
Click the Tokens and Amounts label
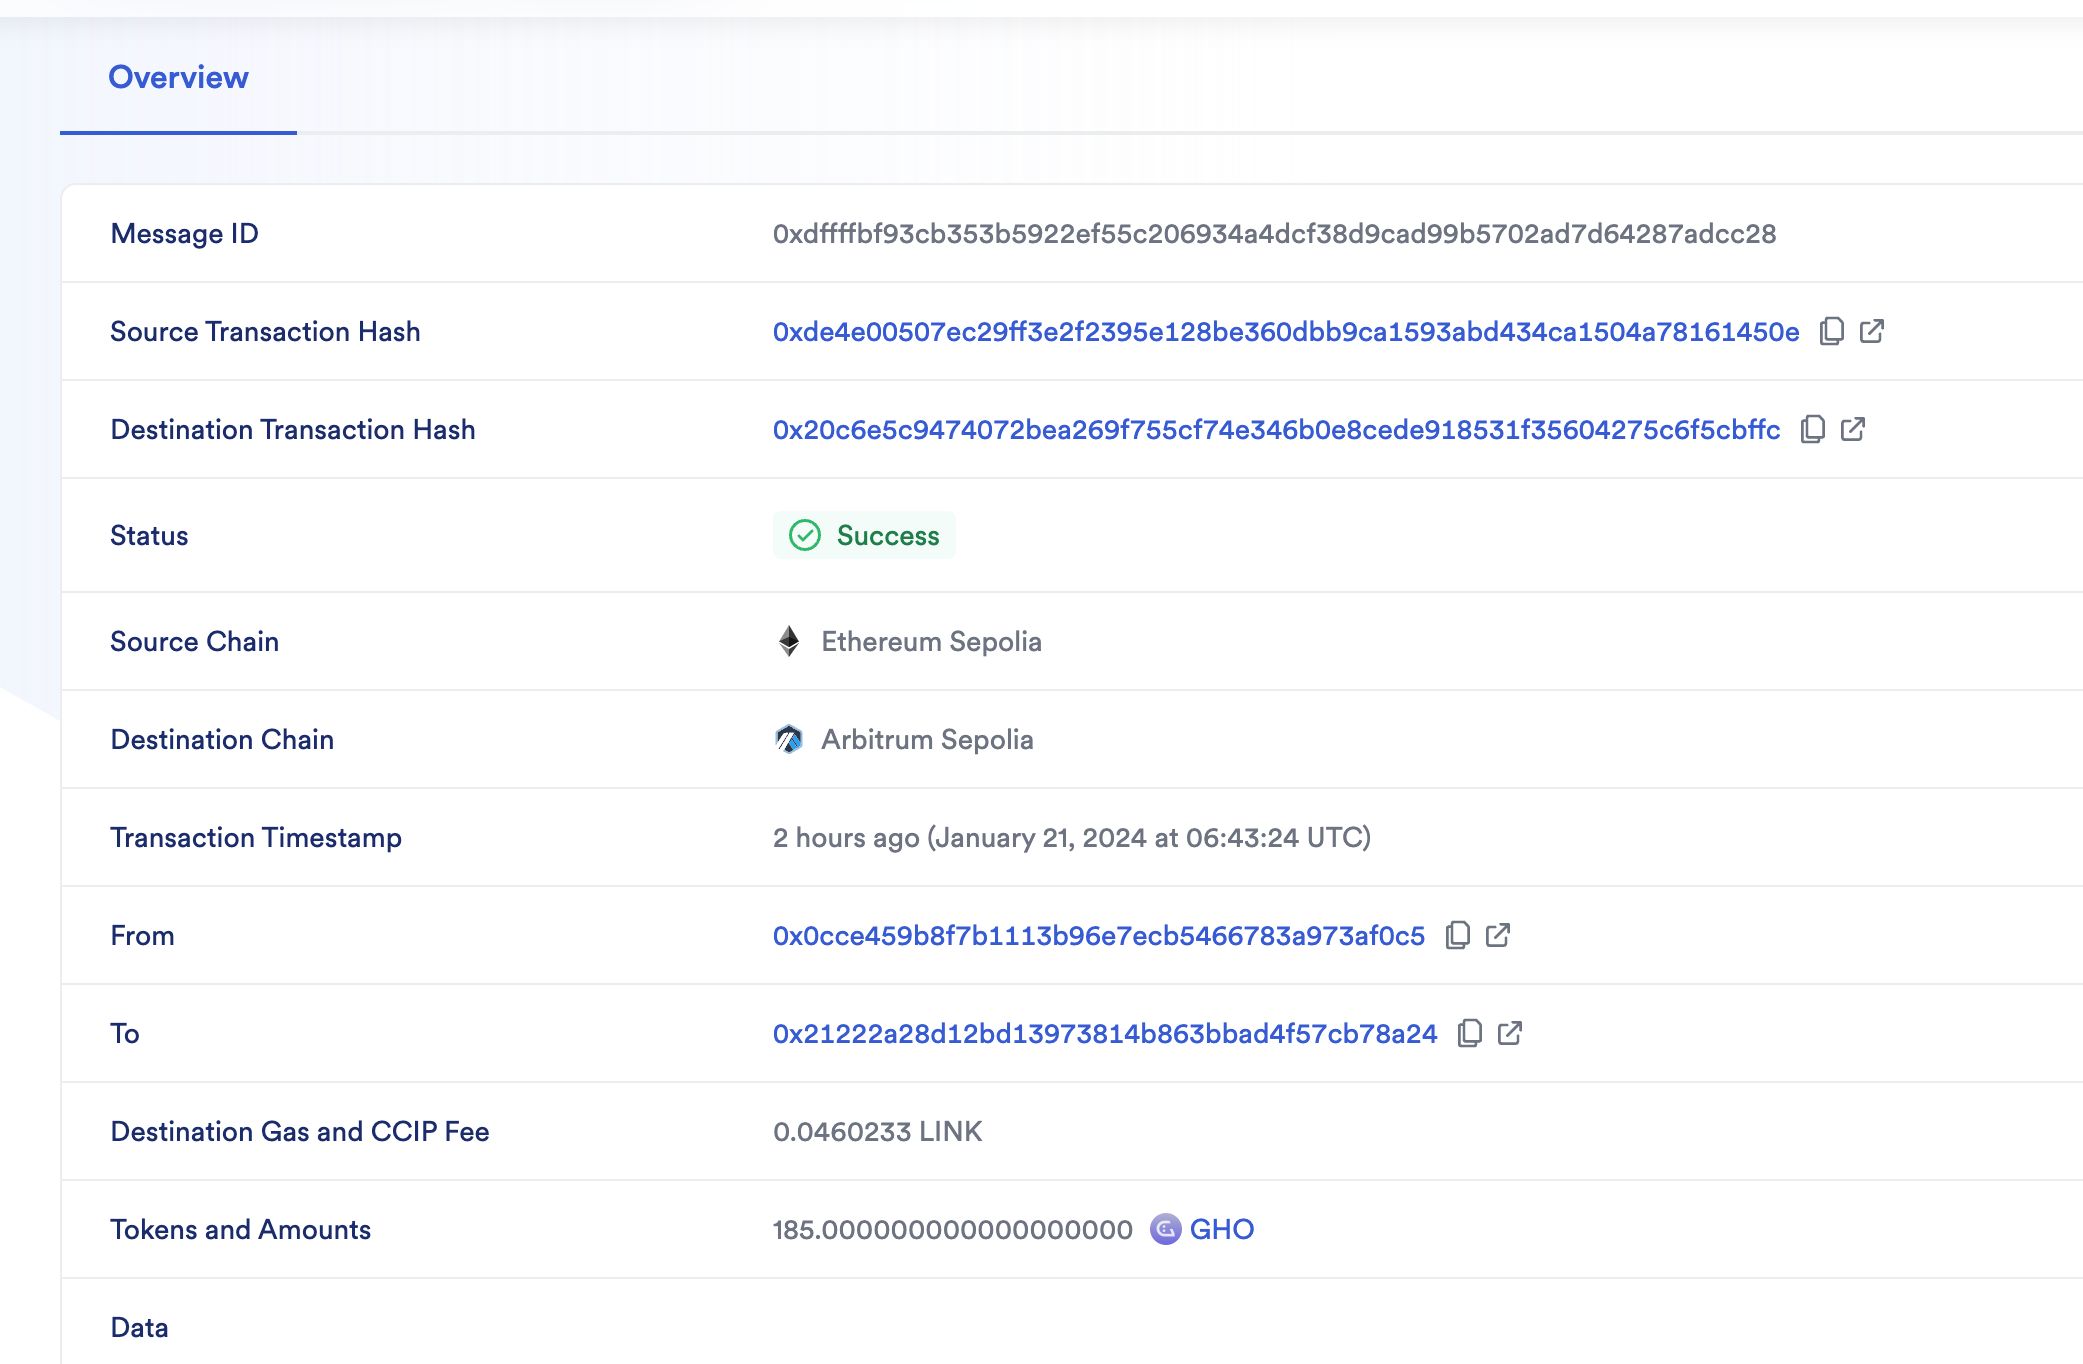241,1229
